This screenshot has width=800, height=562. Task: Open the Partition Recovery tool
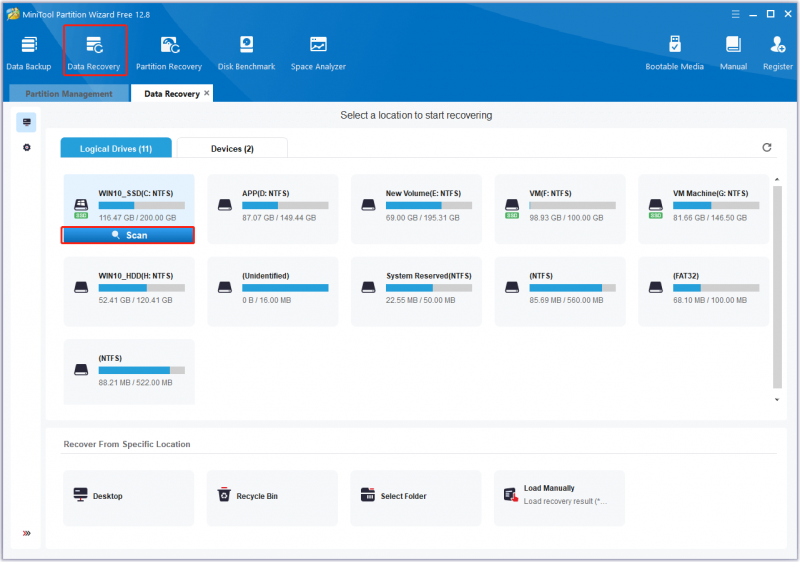169,53
